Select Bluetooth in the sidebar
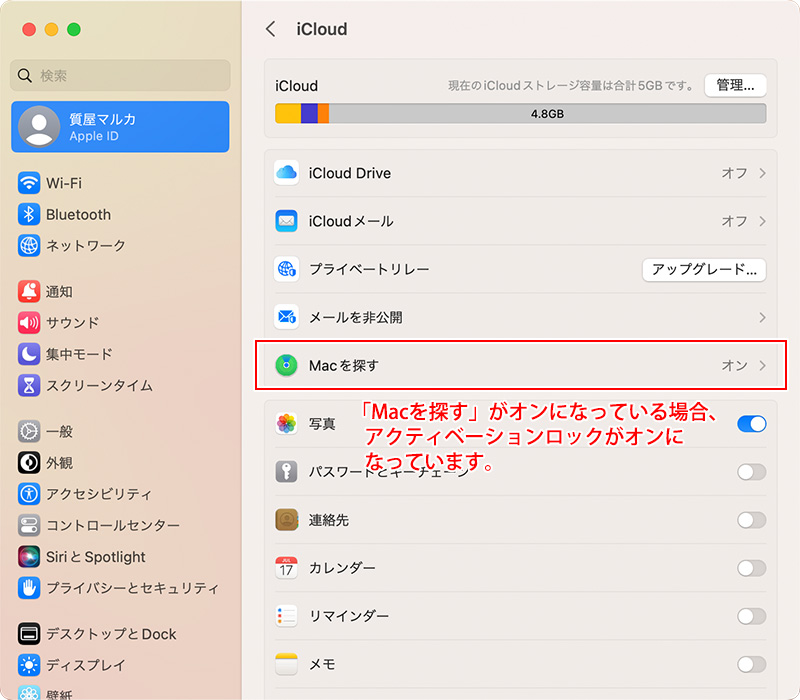This screenshot has width=800, height=700. 78,214
